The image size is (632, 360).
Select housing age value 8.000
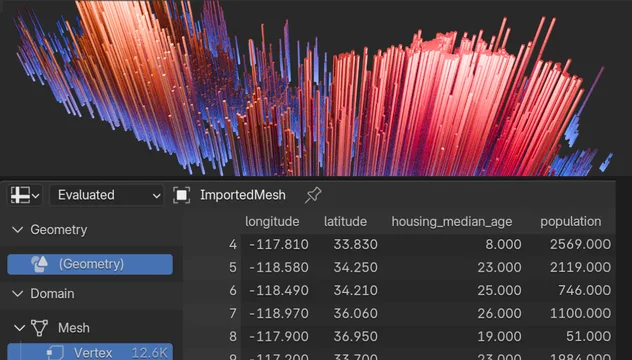click(503, 244)
